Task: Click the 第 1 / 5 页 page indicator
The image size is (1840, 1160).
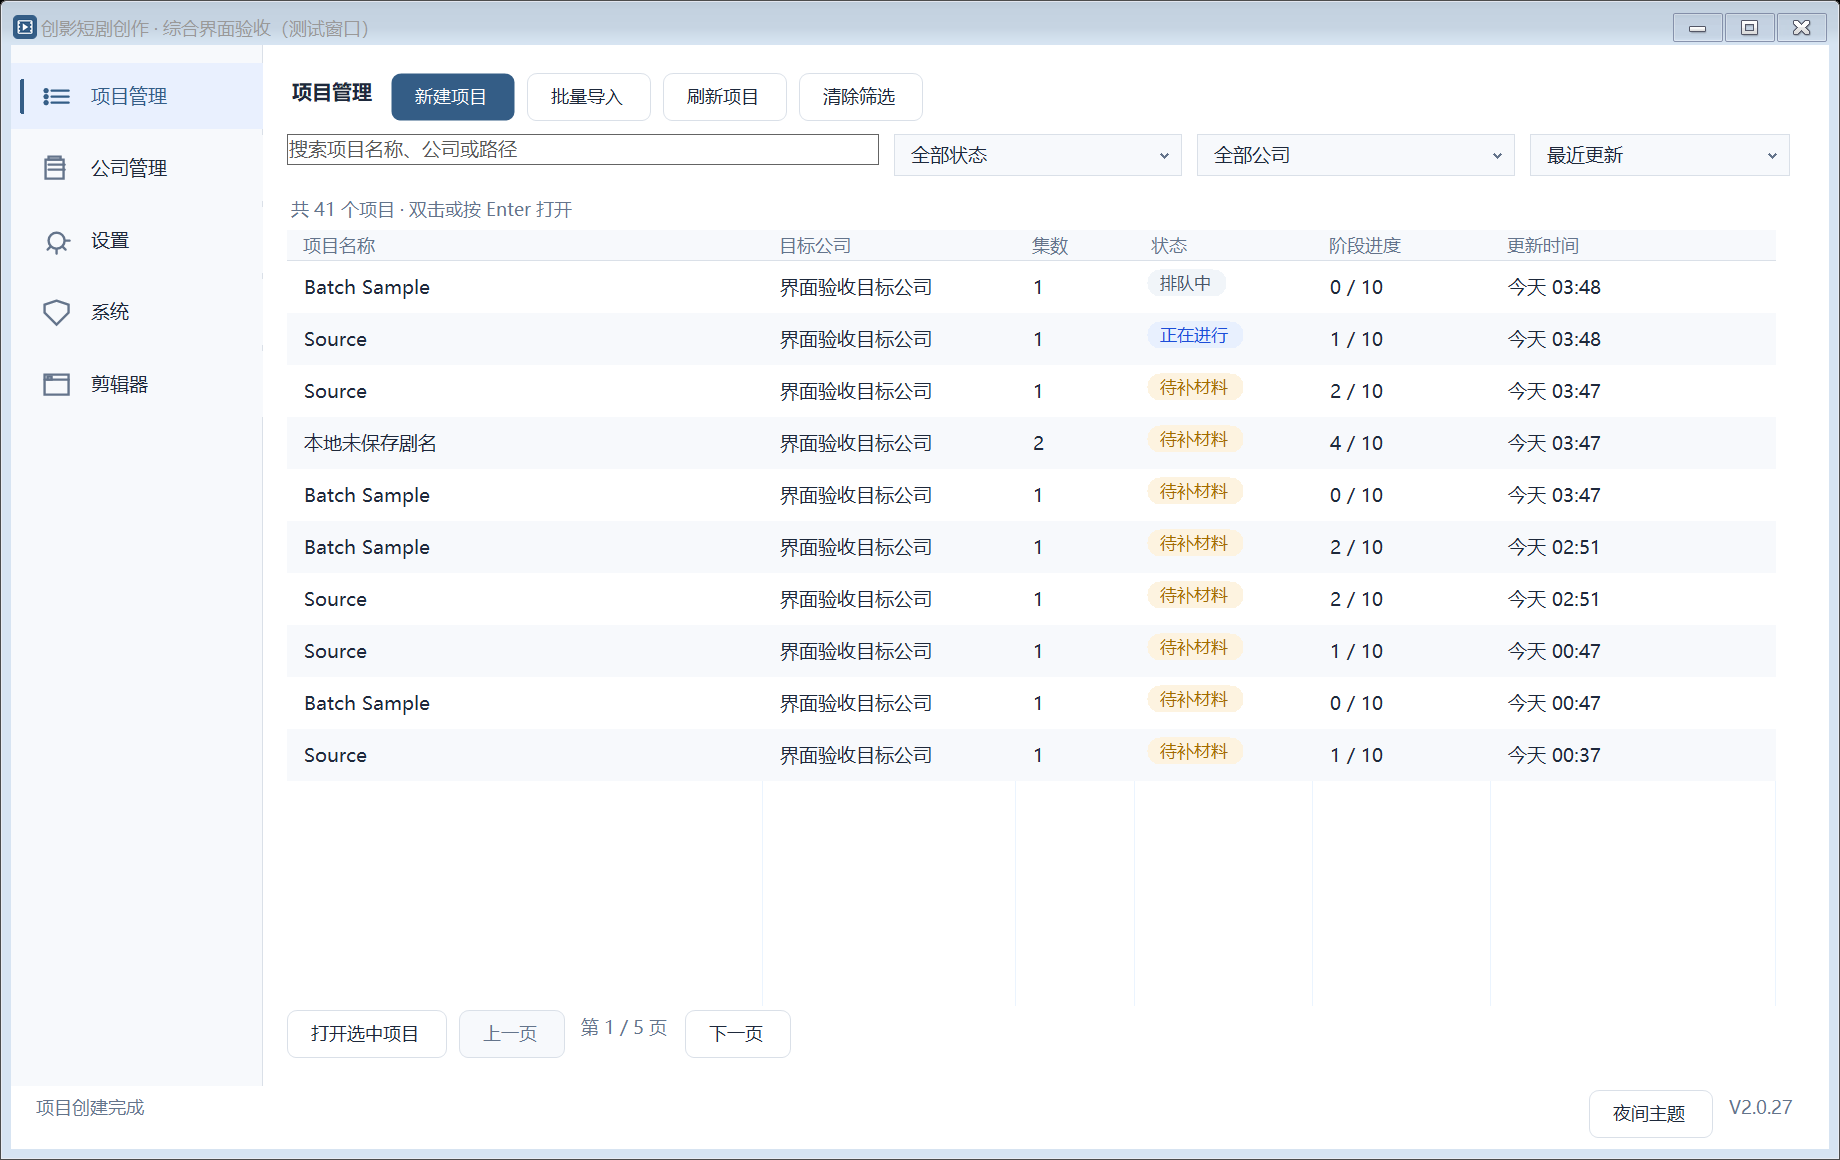Action: click(x=624, y=1028)
